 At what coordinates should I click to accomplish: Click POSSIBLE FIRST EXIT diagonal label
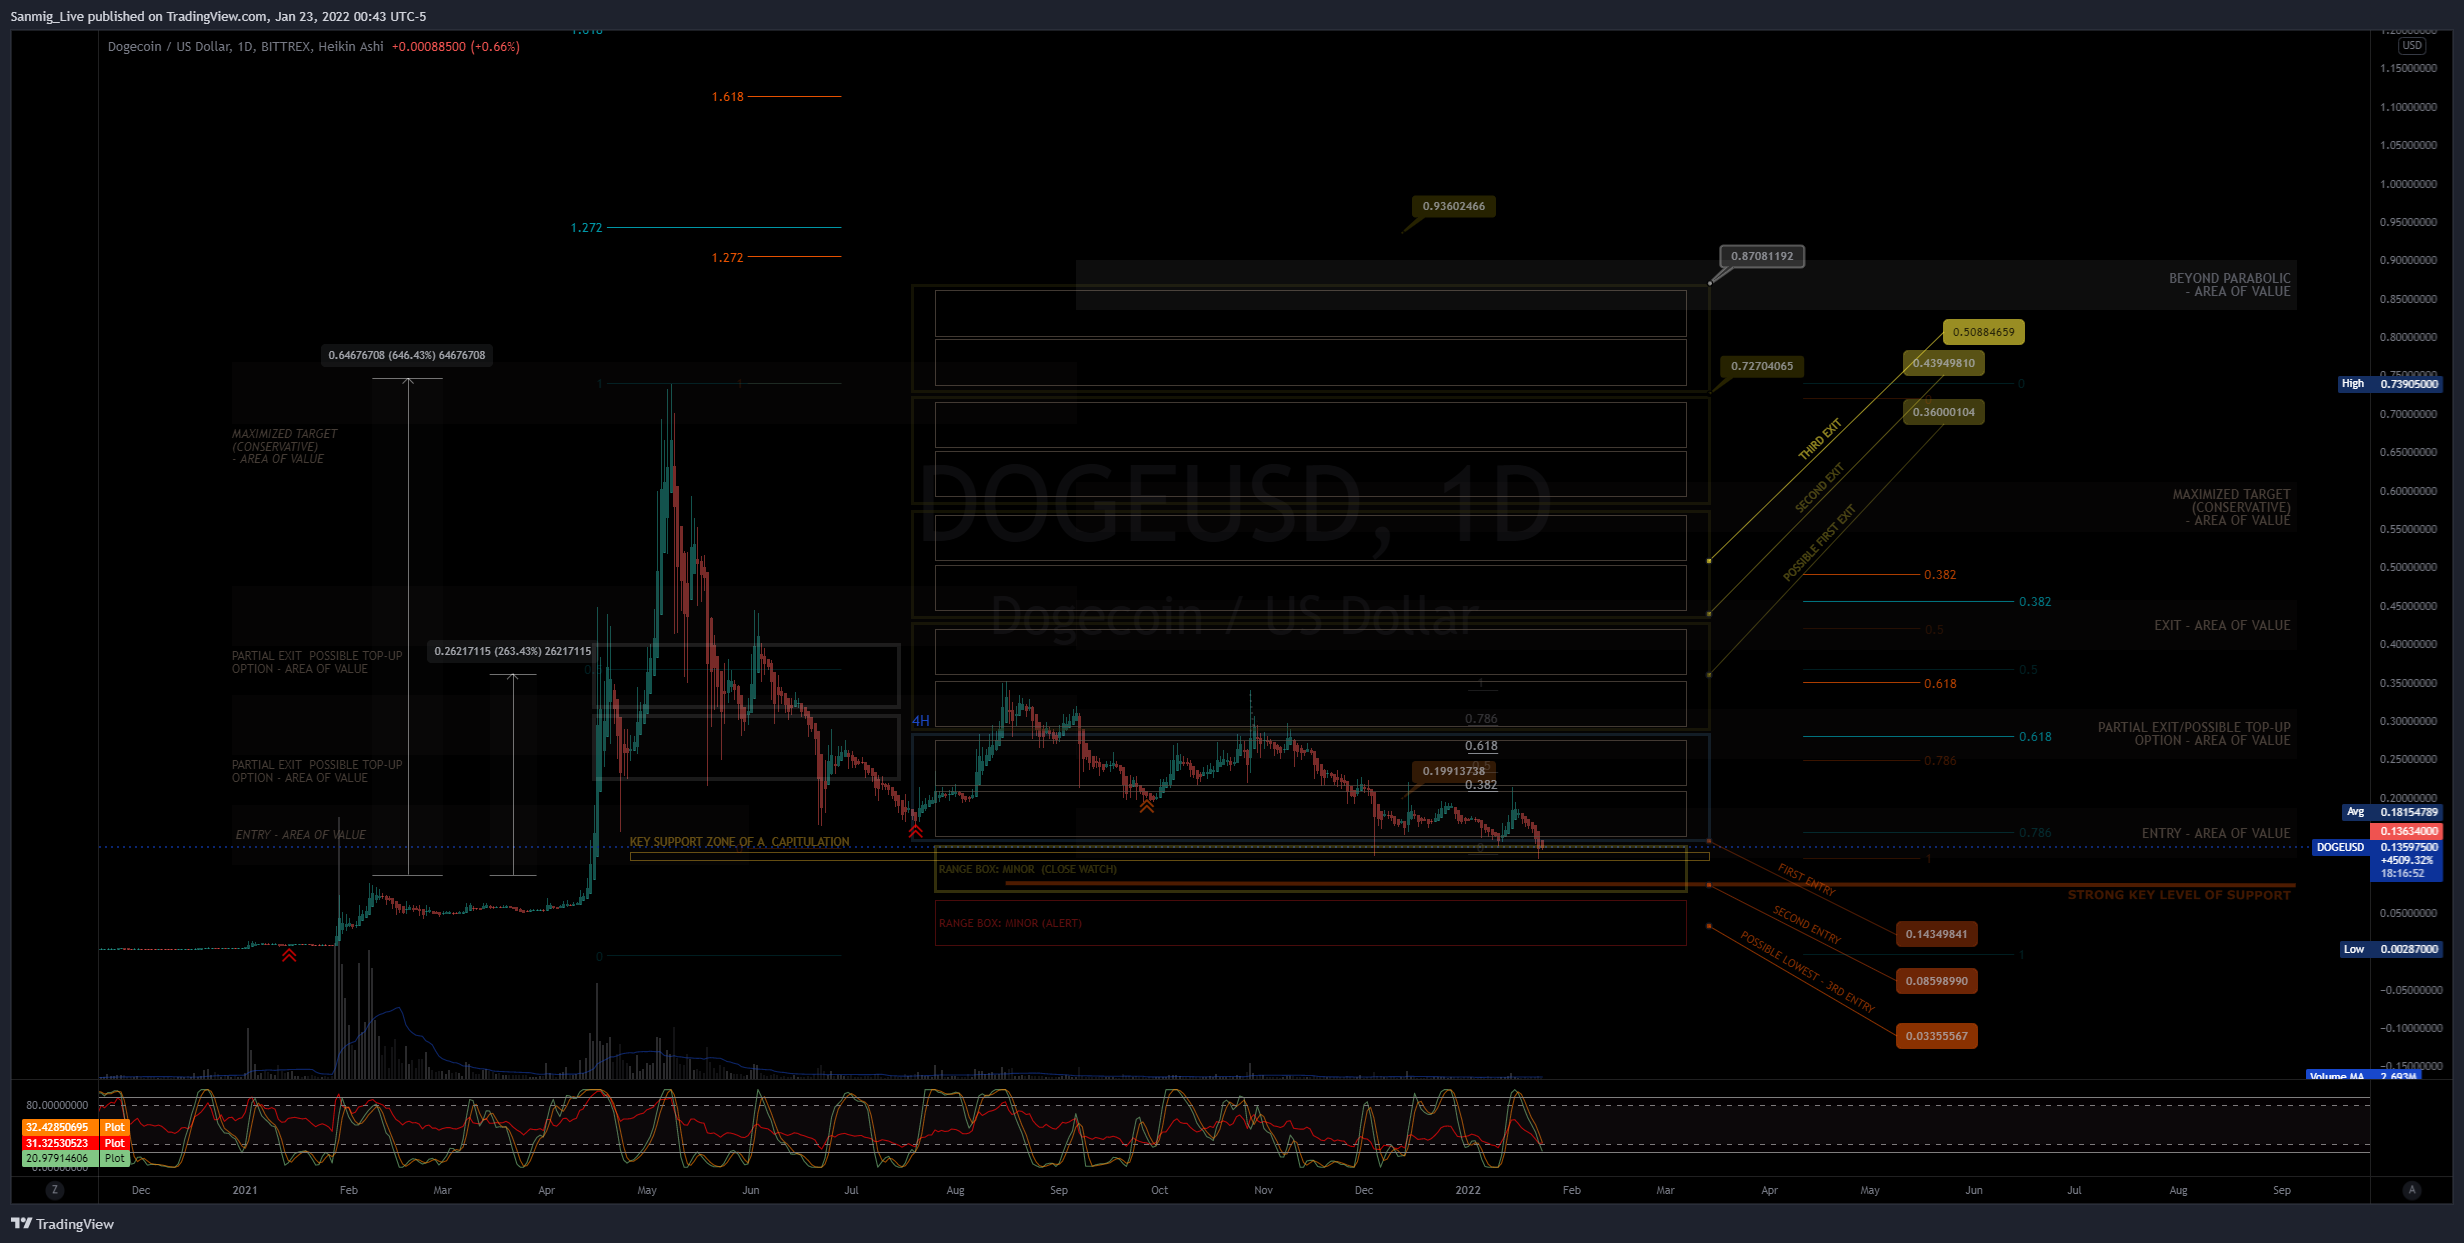1819,543
